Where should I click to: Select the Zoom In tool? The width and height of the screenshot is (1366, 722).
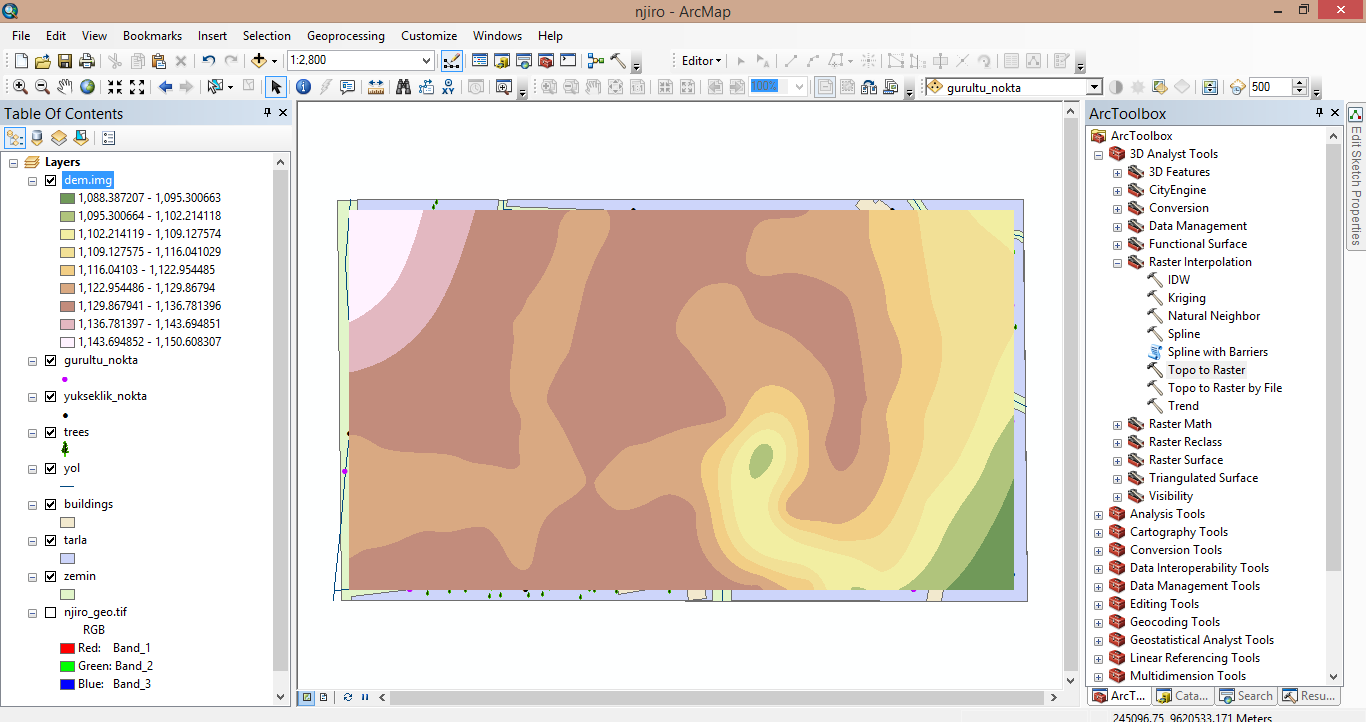pyautogui.click(x=20, y=87)
